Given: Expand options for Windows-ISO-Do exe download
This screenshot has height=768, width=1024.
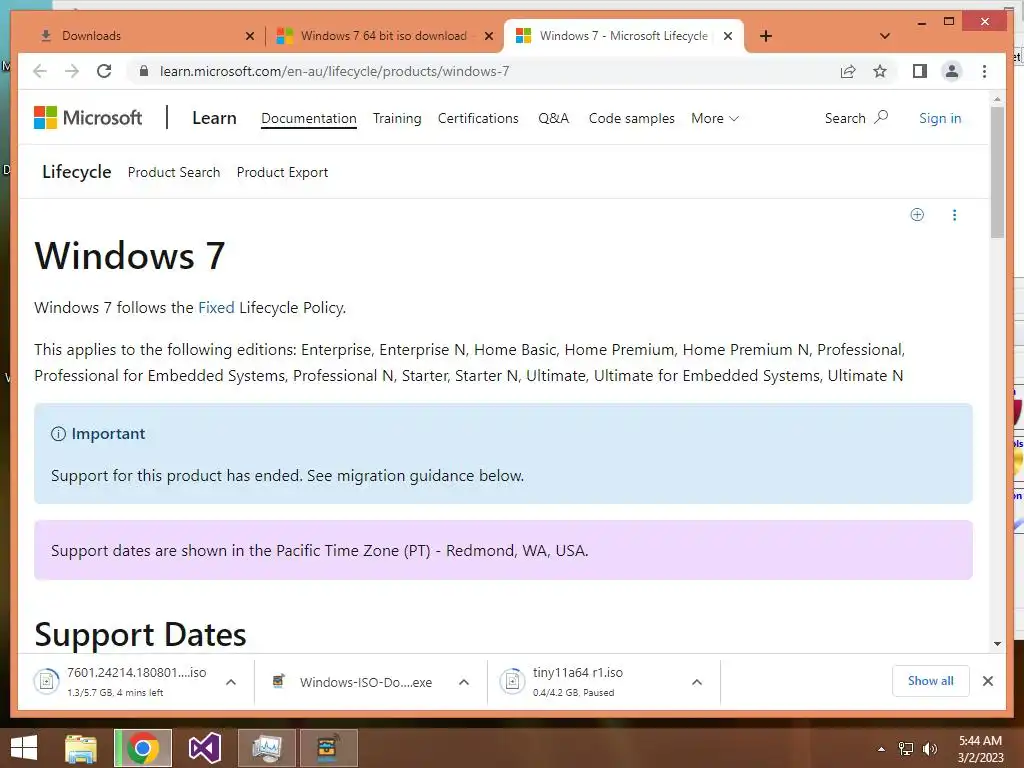Looking at the screenshot, I should pos(464,682).
